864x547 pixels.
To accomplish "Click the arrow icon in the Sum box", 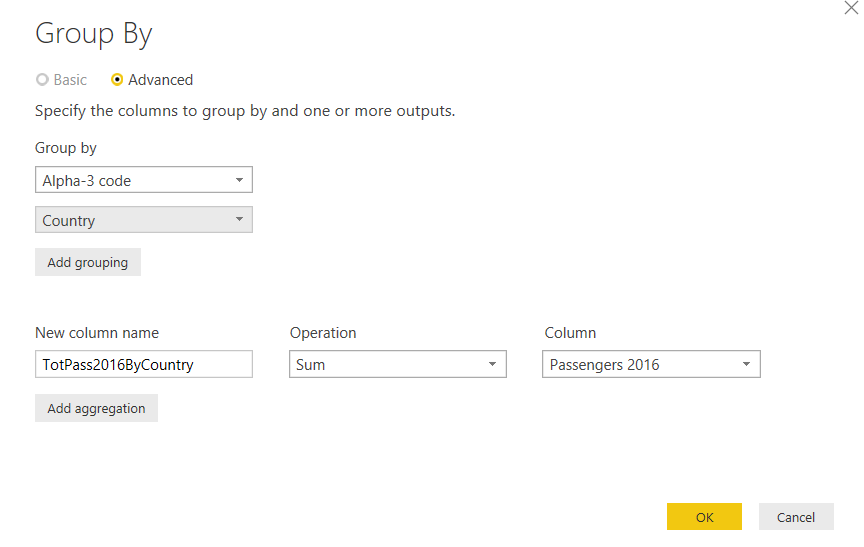I will (x=492, y=365).
